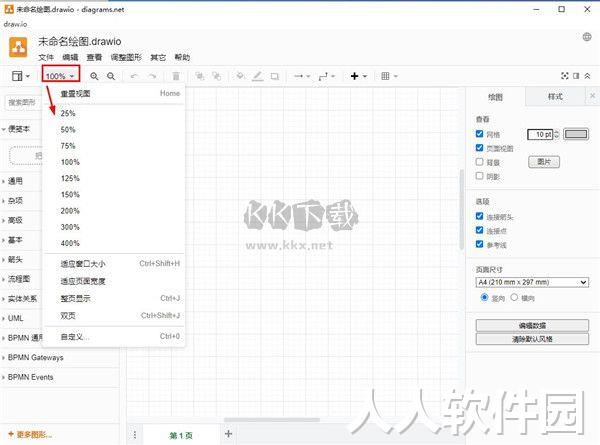Open the sidebar view toggle icon

(x=20, y=76)
